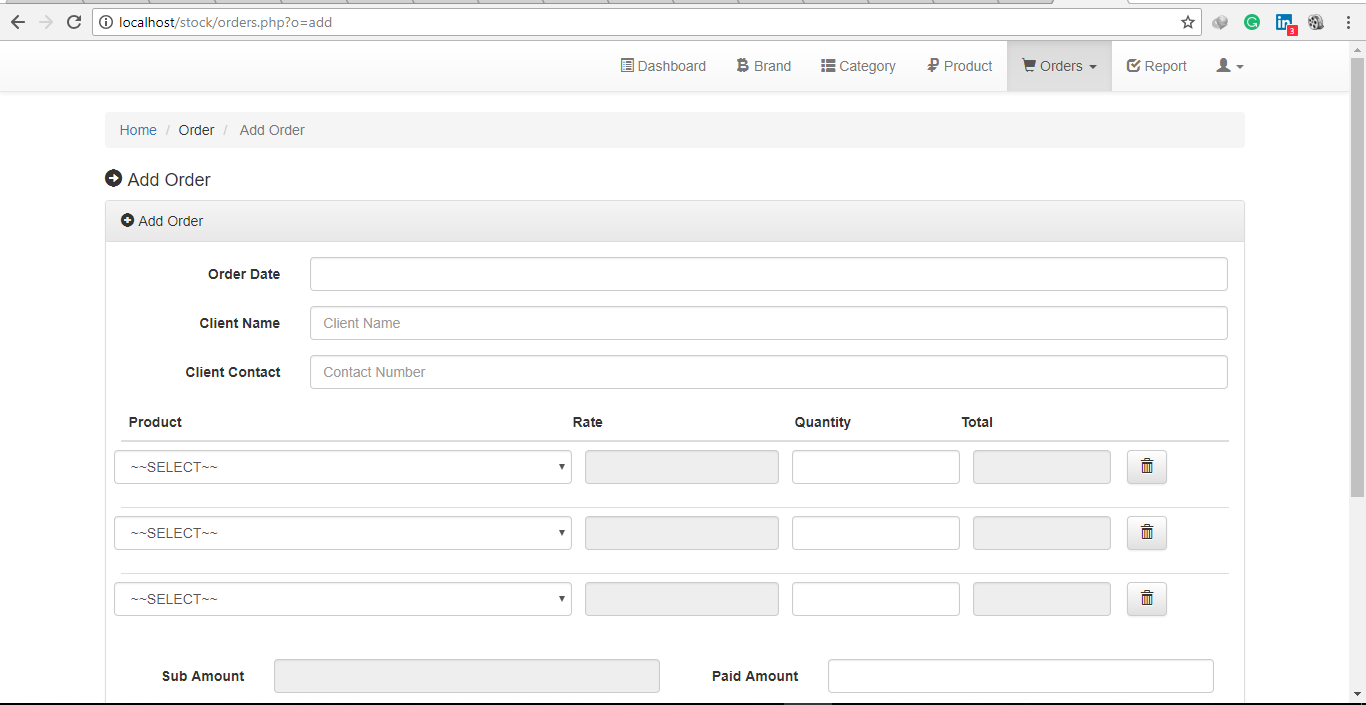Click the Order breadcrumb item
Screen dimensions: 1366x705
coord(196,130)
